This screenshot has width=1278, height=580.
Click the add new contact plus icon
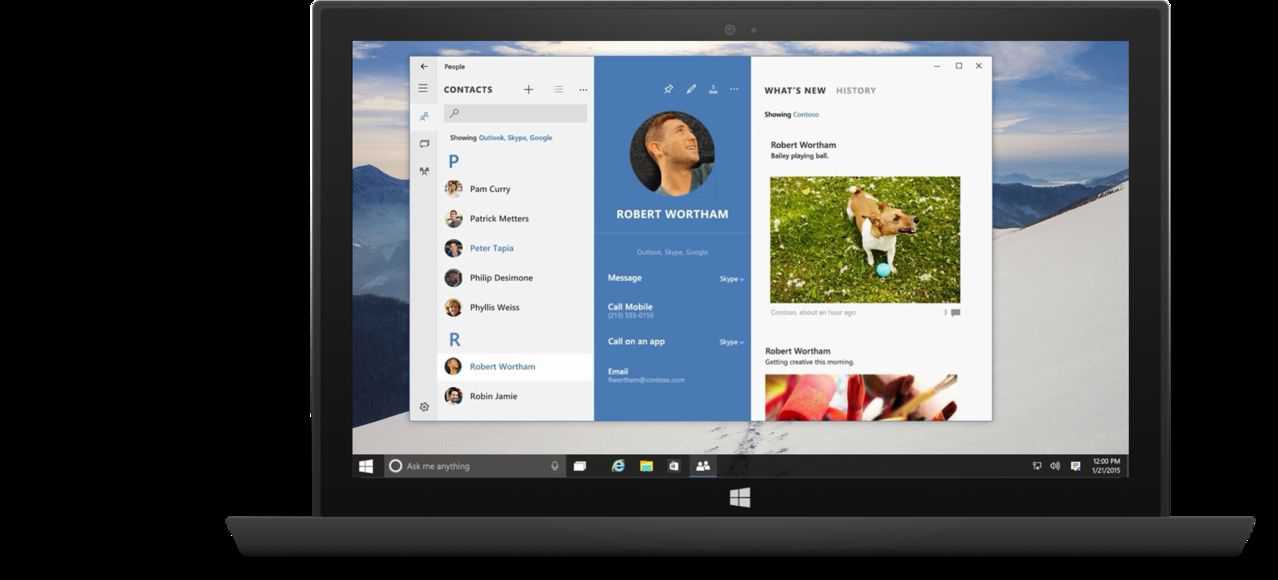tap(528, 90)
